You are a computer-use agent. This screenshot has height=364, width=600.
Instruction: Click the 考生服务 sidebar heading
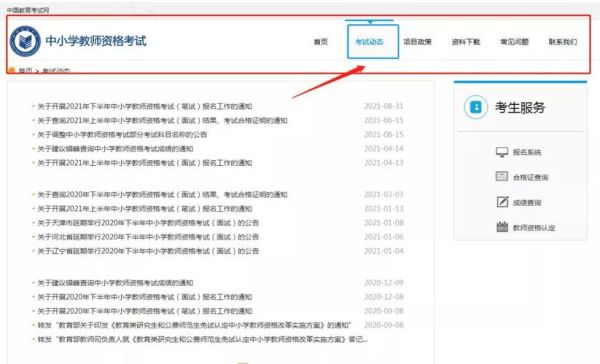point(520,108)
